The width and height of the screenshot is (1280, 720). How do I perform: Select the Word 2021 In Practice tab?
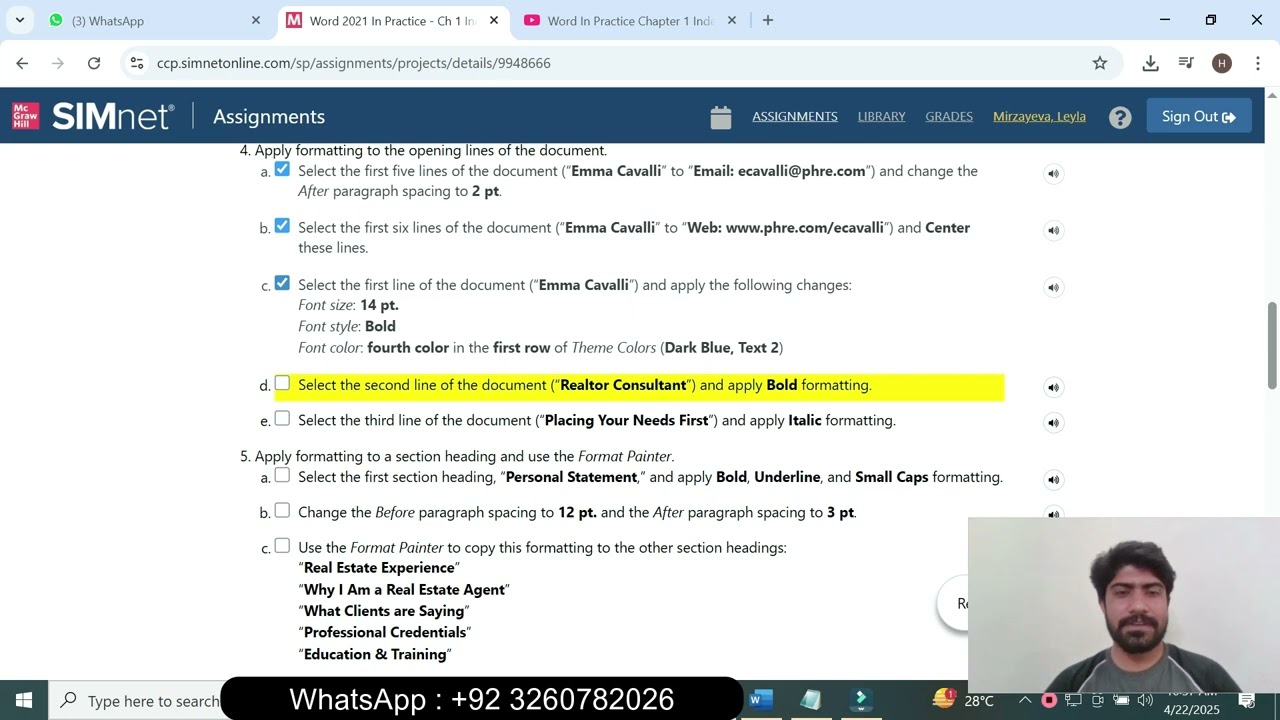[x=393, y=20]
